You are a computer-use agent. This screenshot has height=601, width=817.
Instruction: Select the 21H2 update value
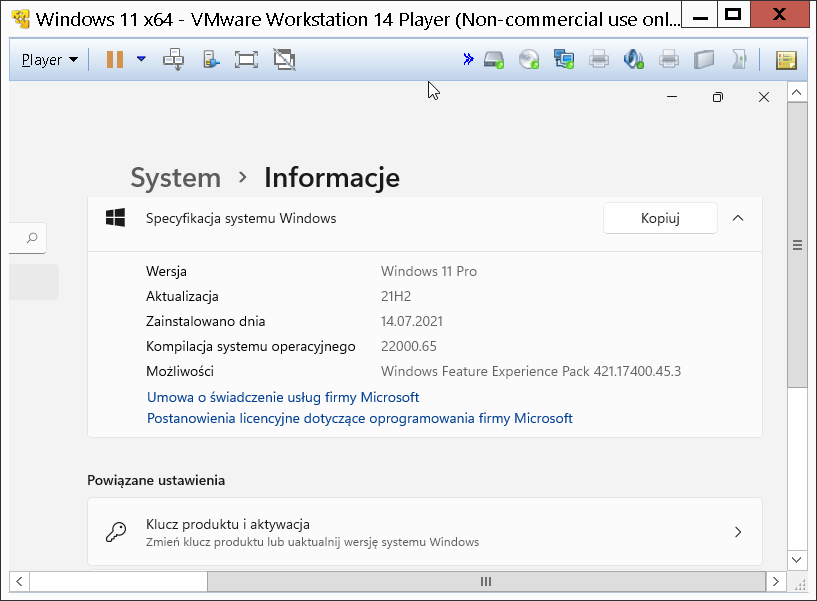tap(396, 296)
